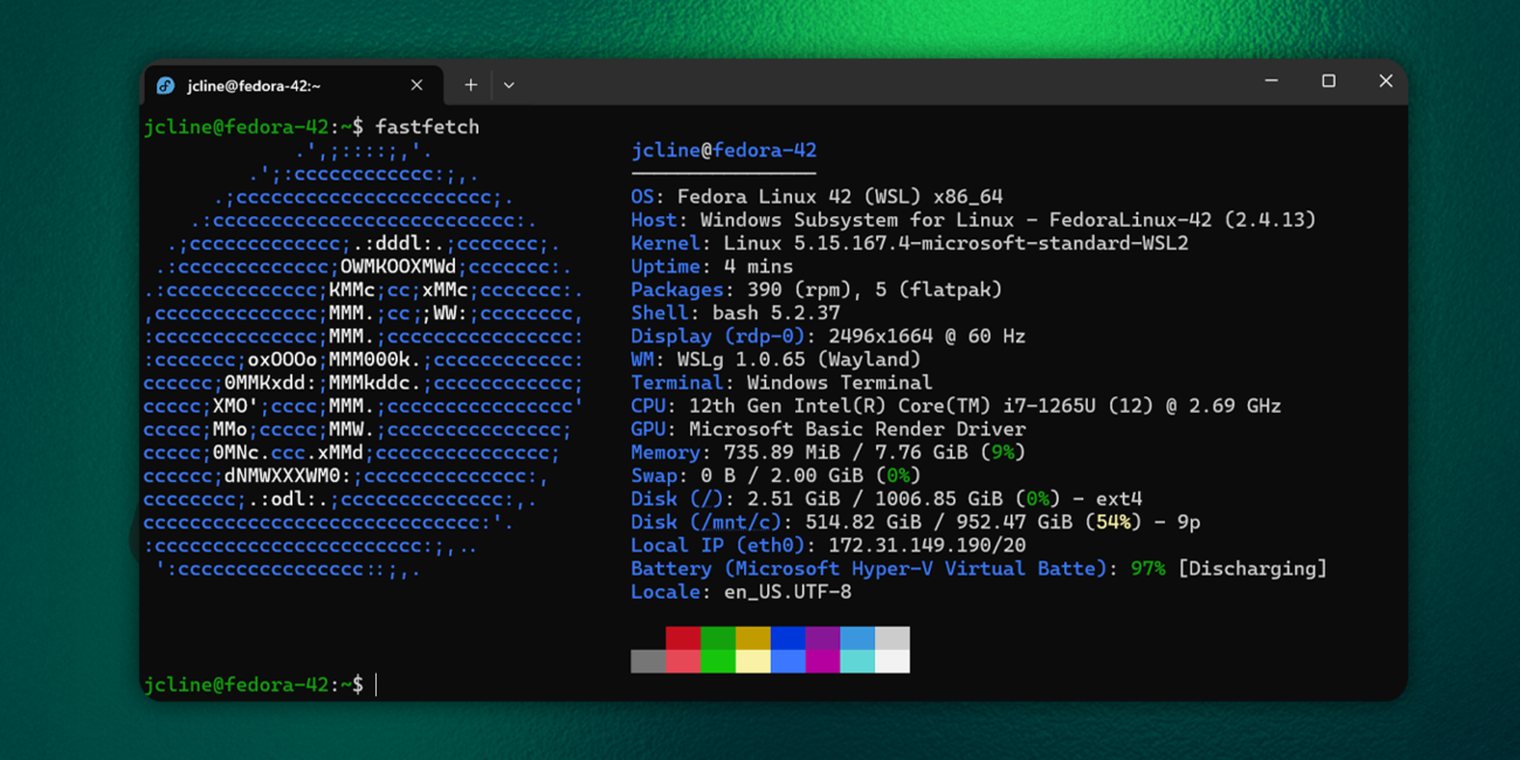Click the jcline@fedora-42 header in fastfetch output
This screenshot has height=760, width=1520.
click(x=723, y=150)
